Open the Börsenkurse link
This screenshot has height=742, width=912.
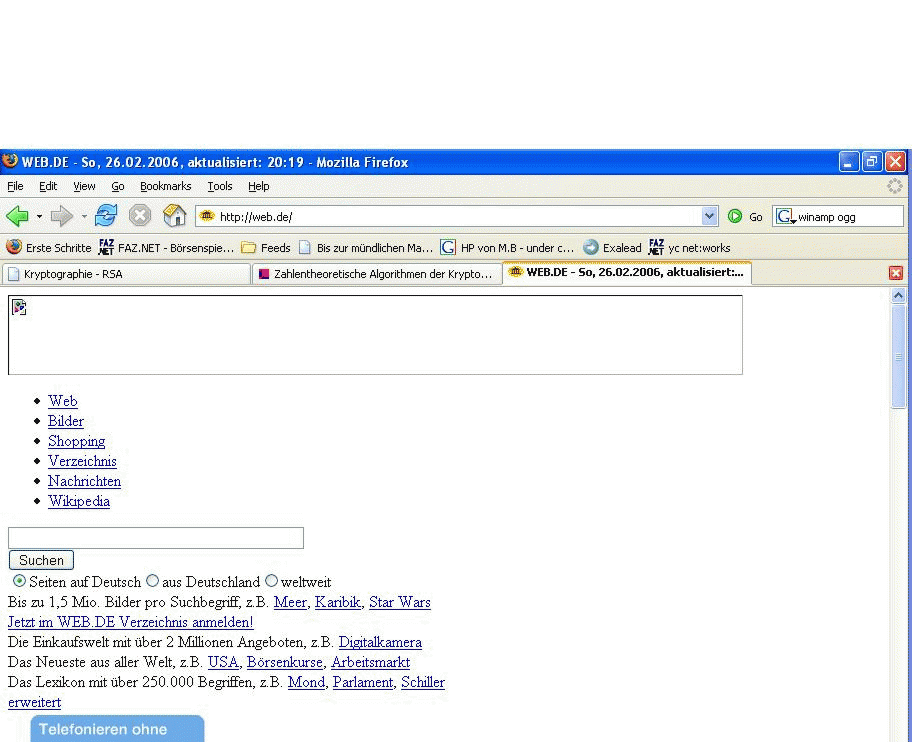(285, 662)
